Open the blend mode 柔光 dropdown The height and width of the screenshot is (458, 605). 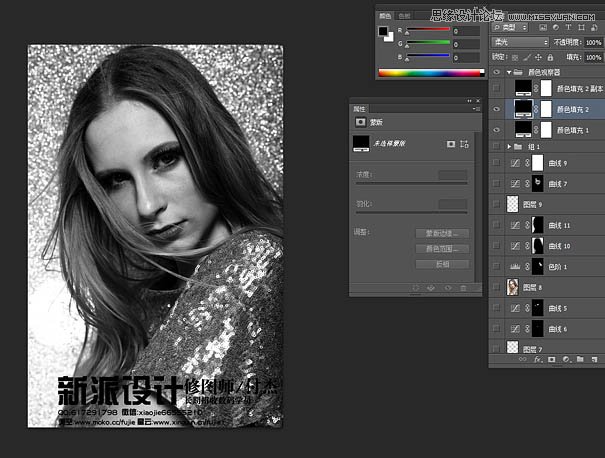click(x=520, y=42)
